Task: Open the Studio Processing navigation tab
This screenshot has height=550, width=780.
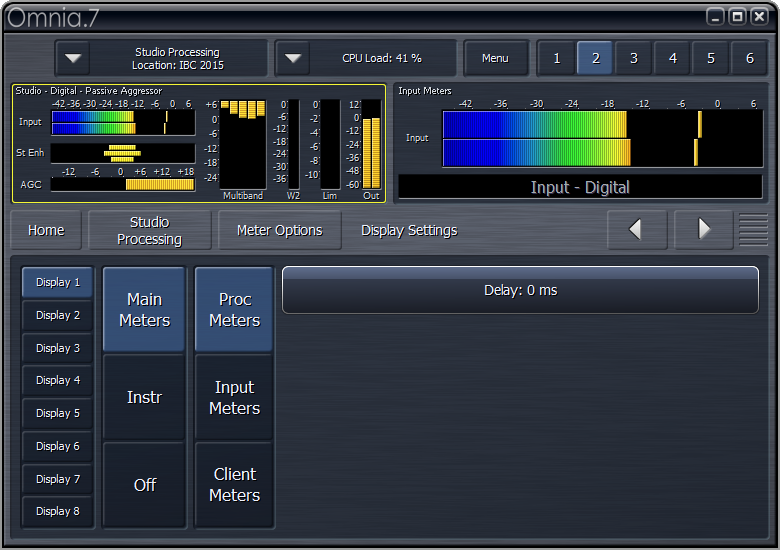Action: [x=149, y=230]
